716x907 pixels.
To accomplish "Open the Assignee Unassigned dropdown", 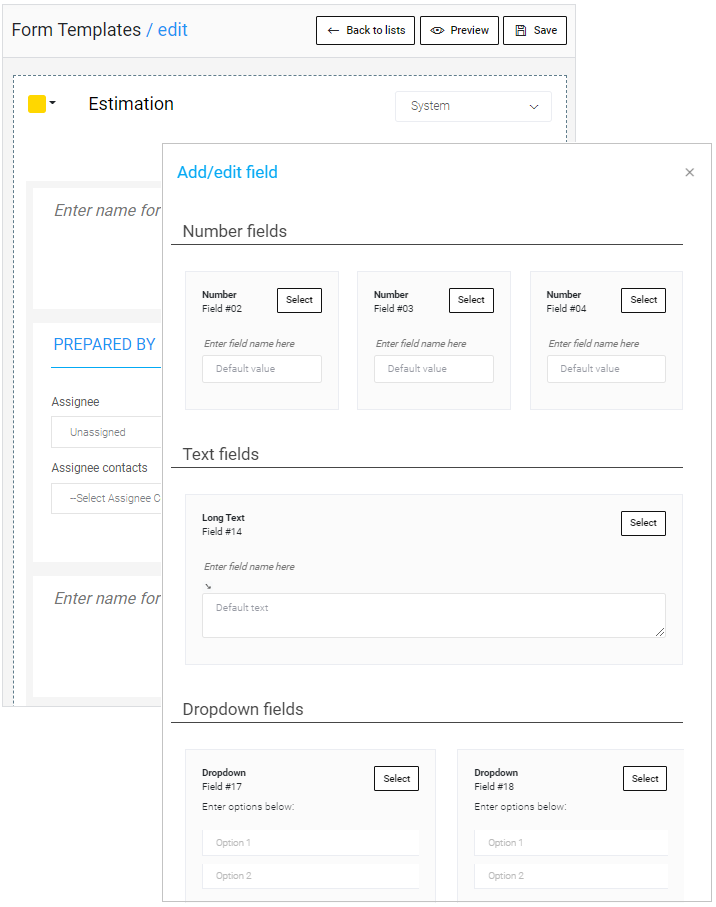I will tap(105, 433).
